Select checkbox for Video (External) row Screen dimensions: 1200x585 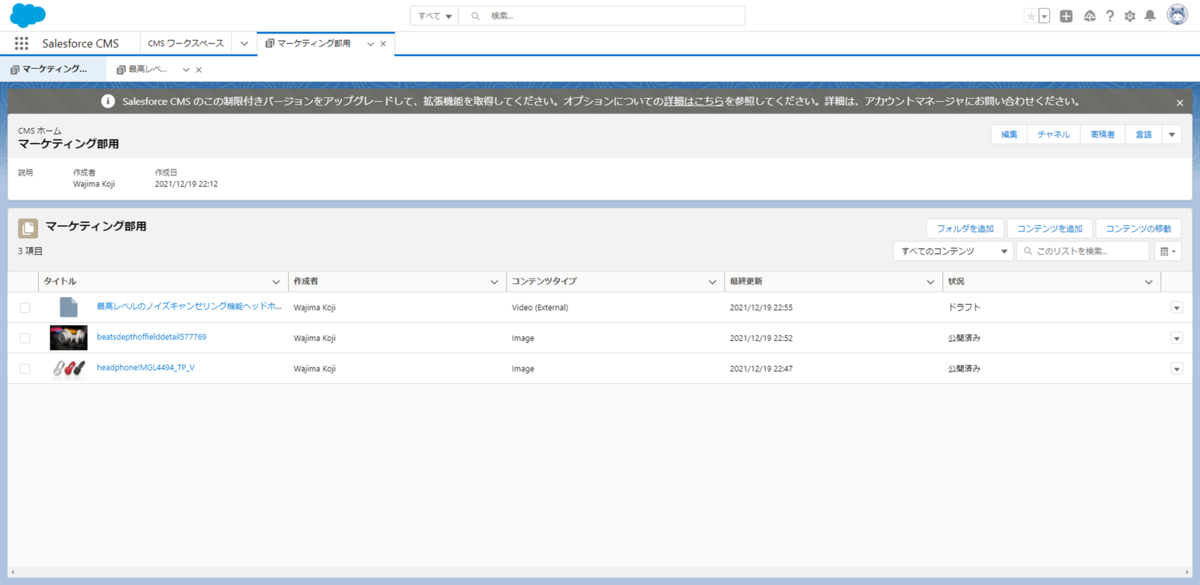click(x=25, y=308)
